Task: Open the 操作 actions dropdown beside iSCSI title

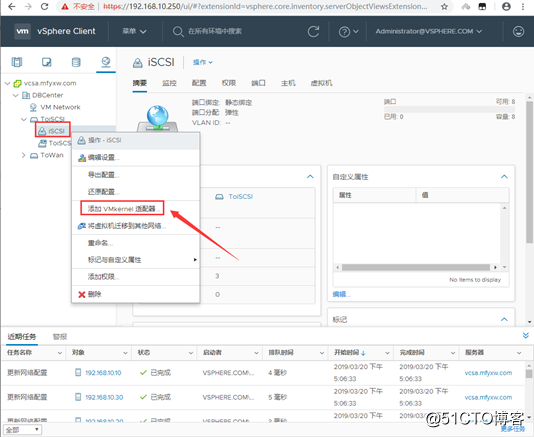Action: [x=203, y=62]
